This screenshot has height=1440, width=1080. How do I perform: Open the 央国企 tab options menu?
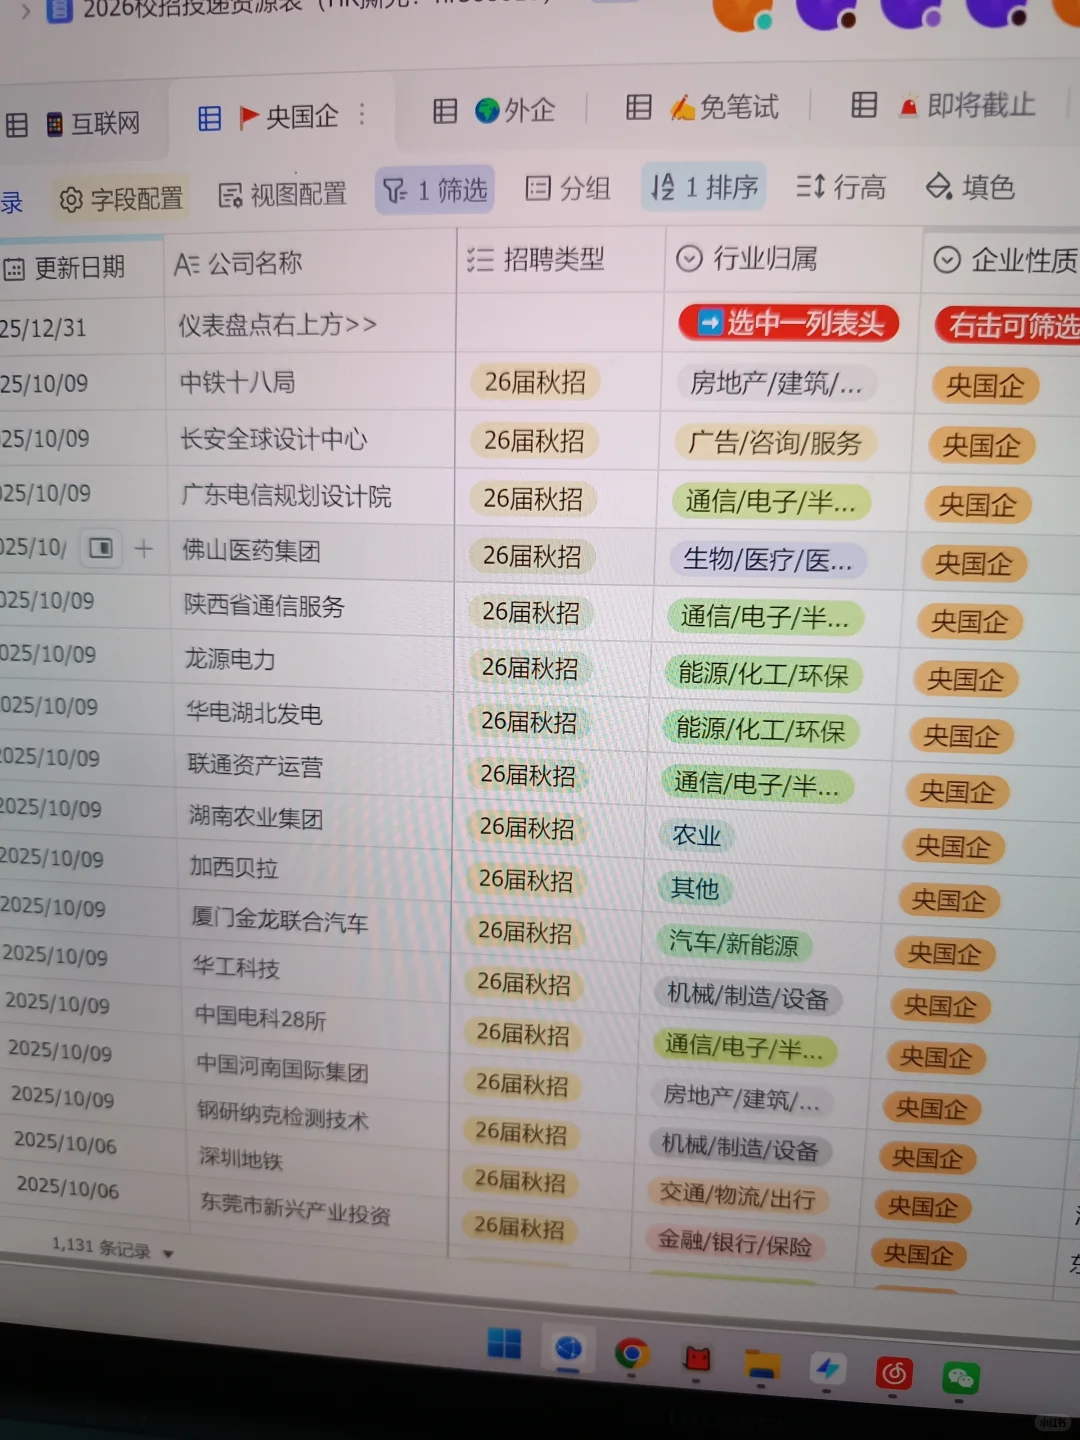coord(362,115)
